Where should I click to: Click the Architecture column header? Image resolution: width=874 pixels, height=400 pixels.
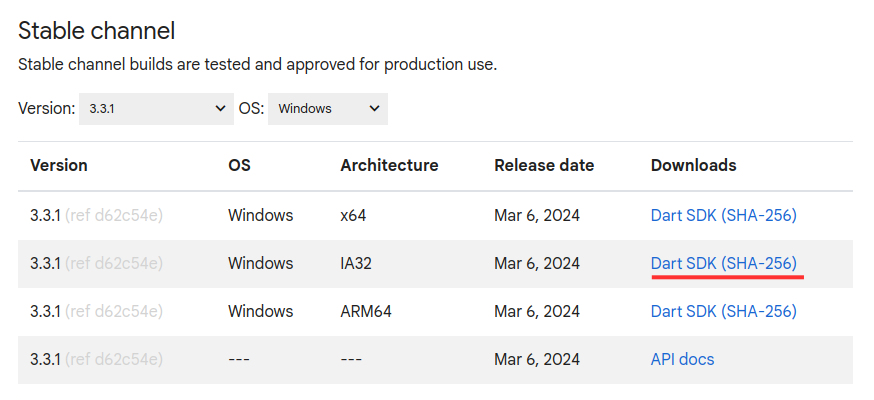point(389,165)
